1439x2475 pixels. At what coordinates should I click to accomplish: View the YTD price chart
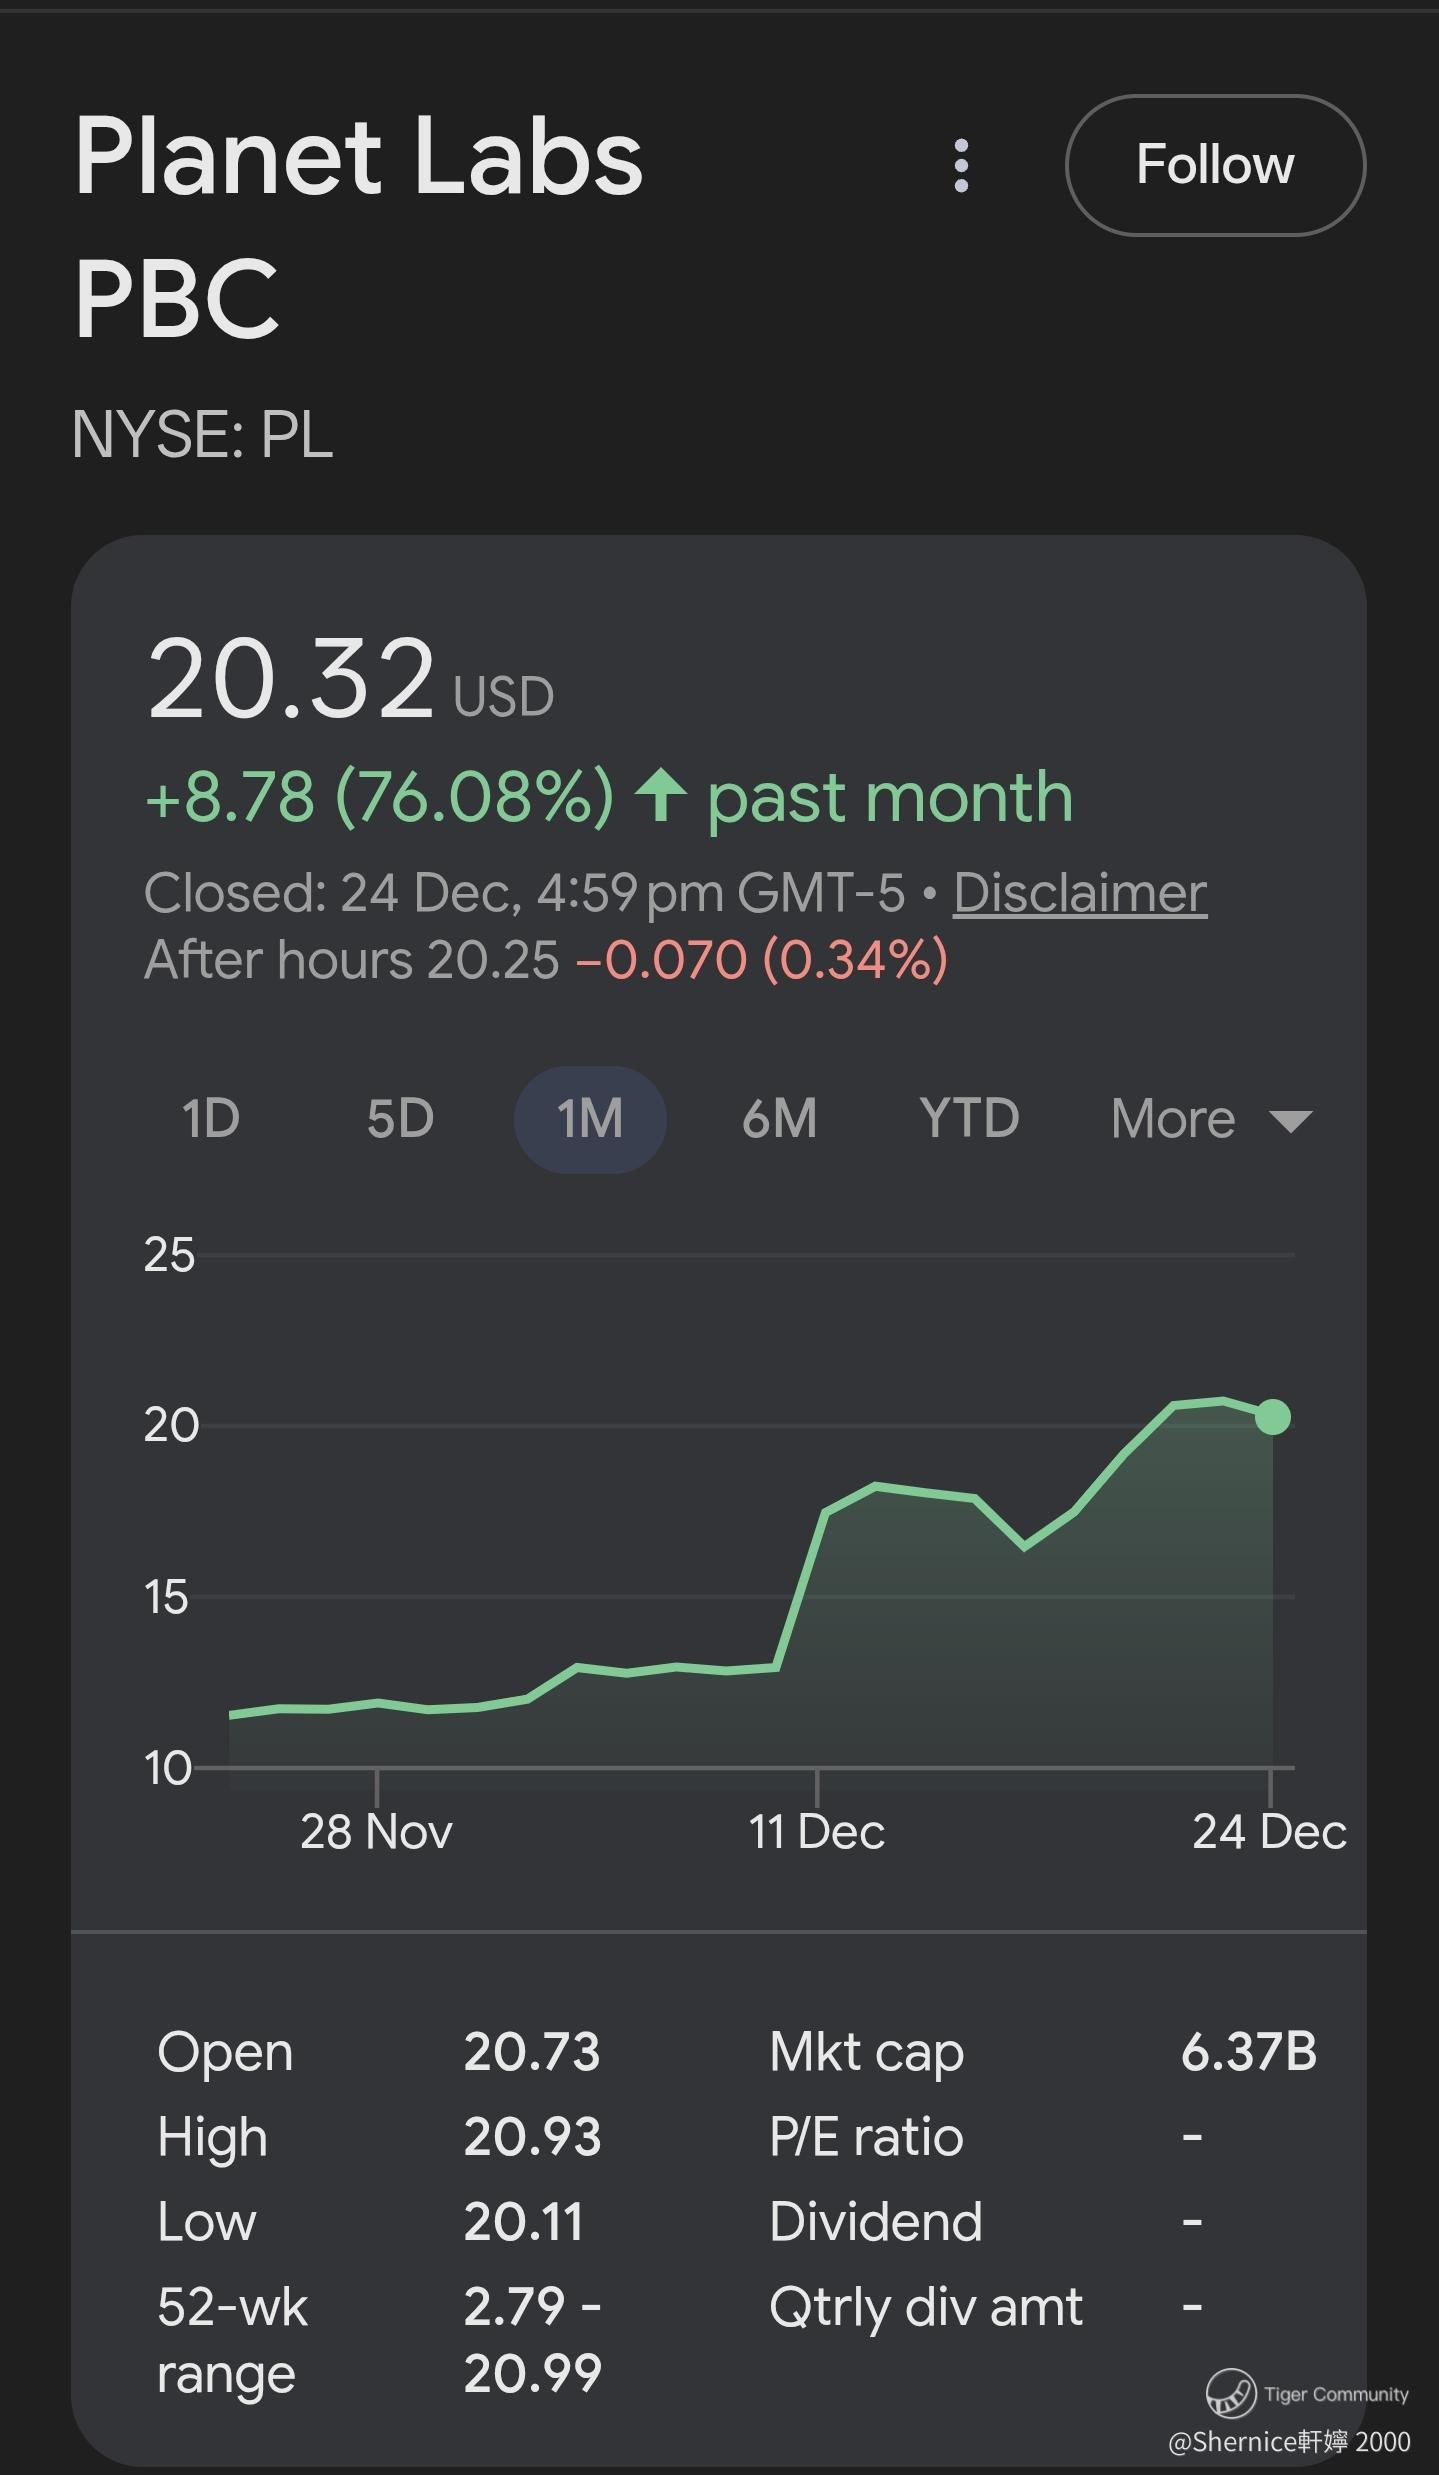(969, 1118)
